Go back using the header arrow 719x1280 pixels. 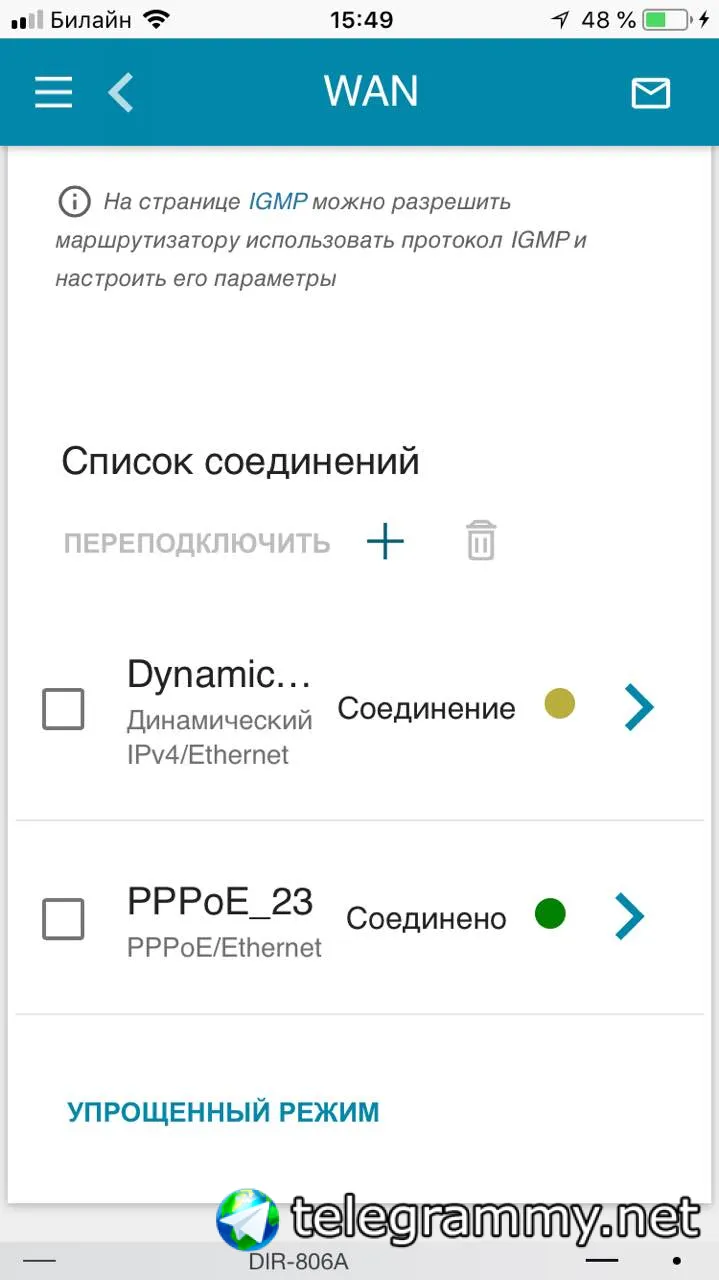click(x=121, y=93)
